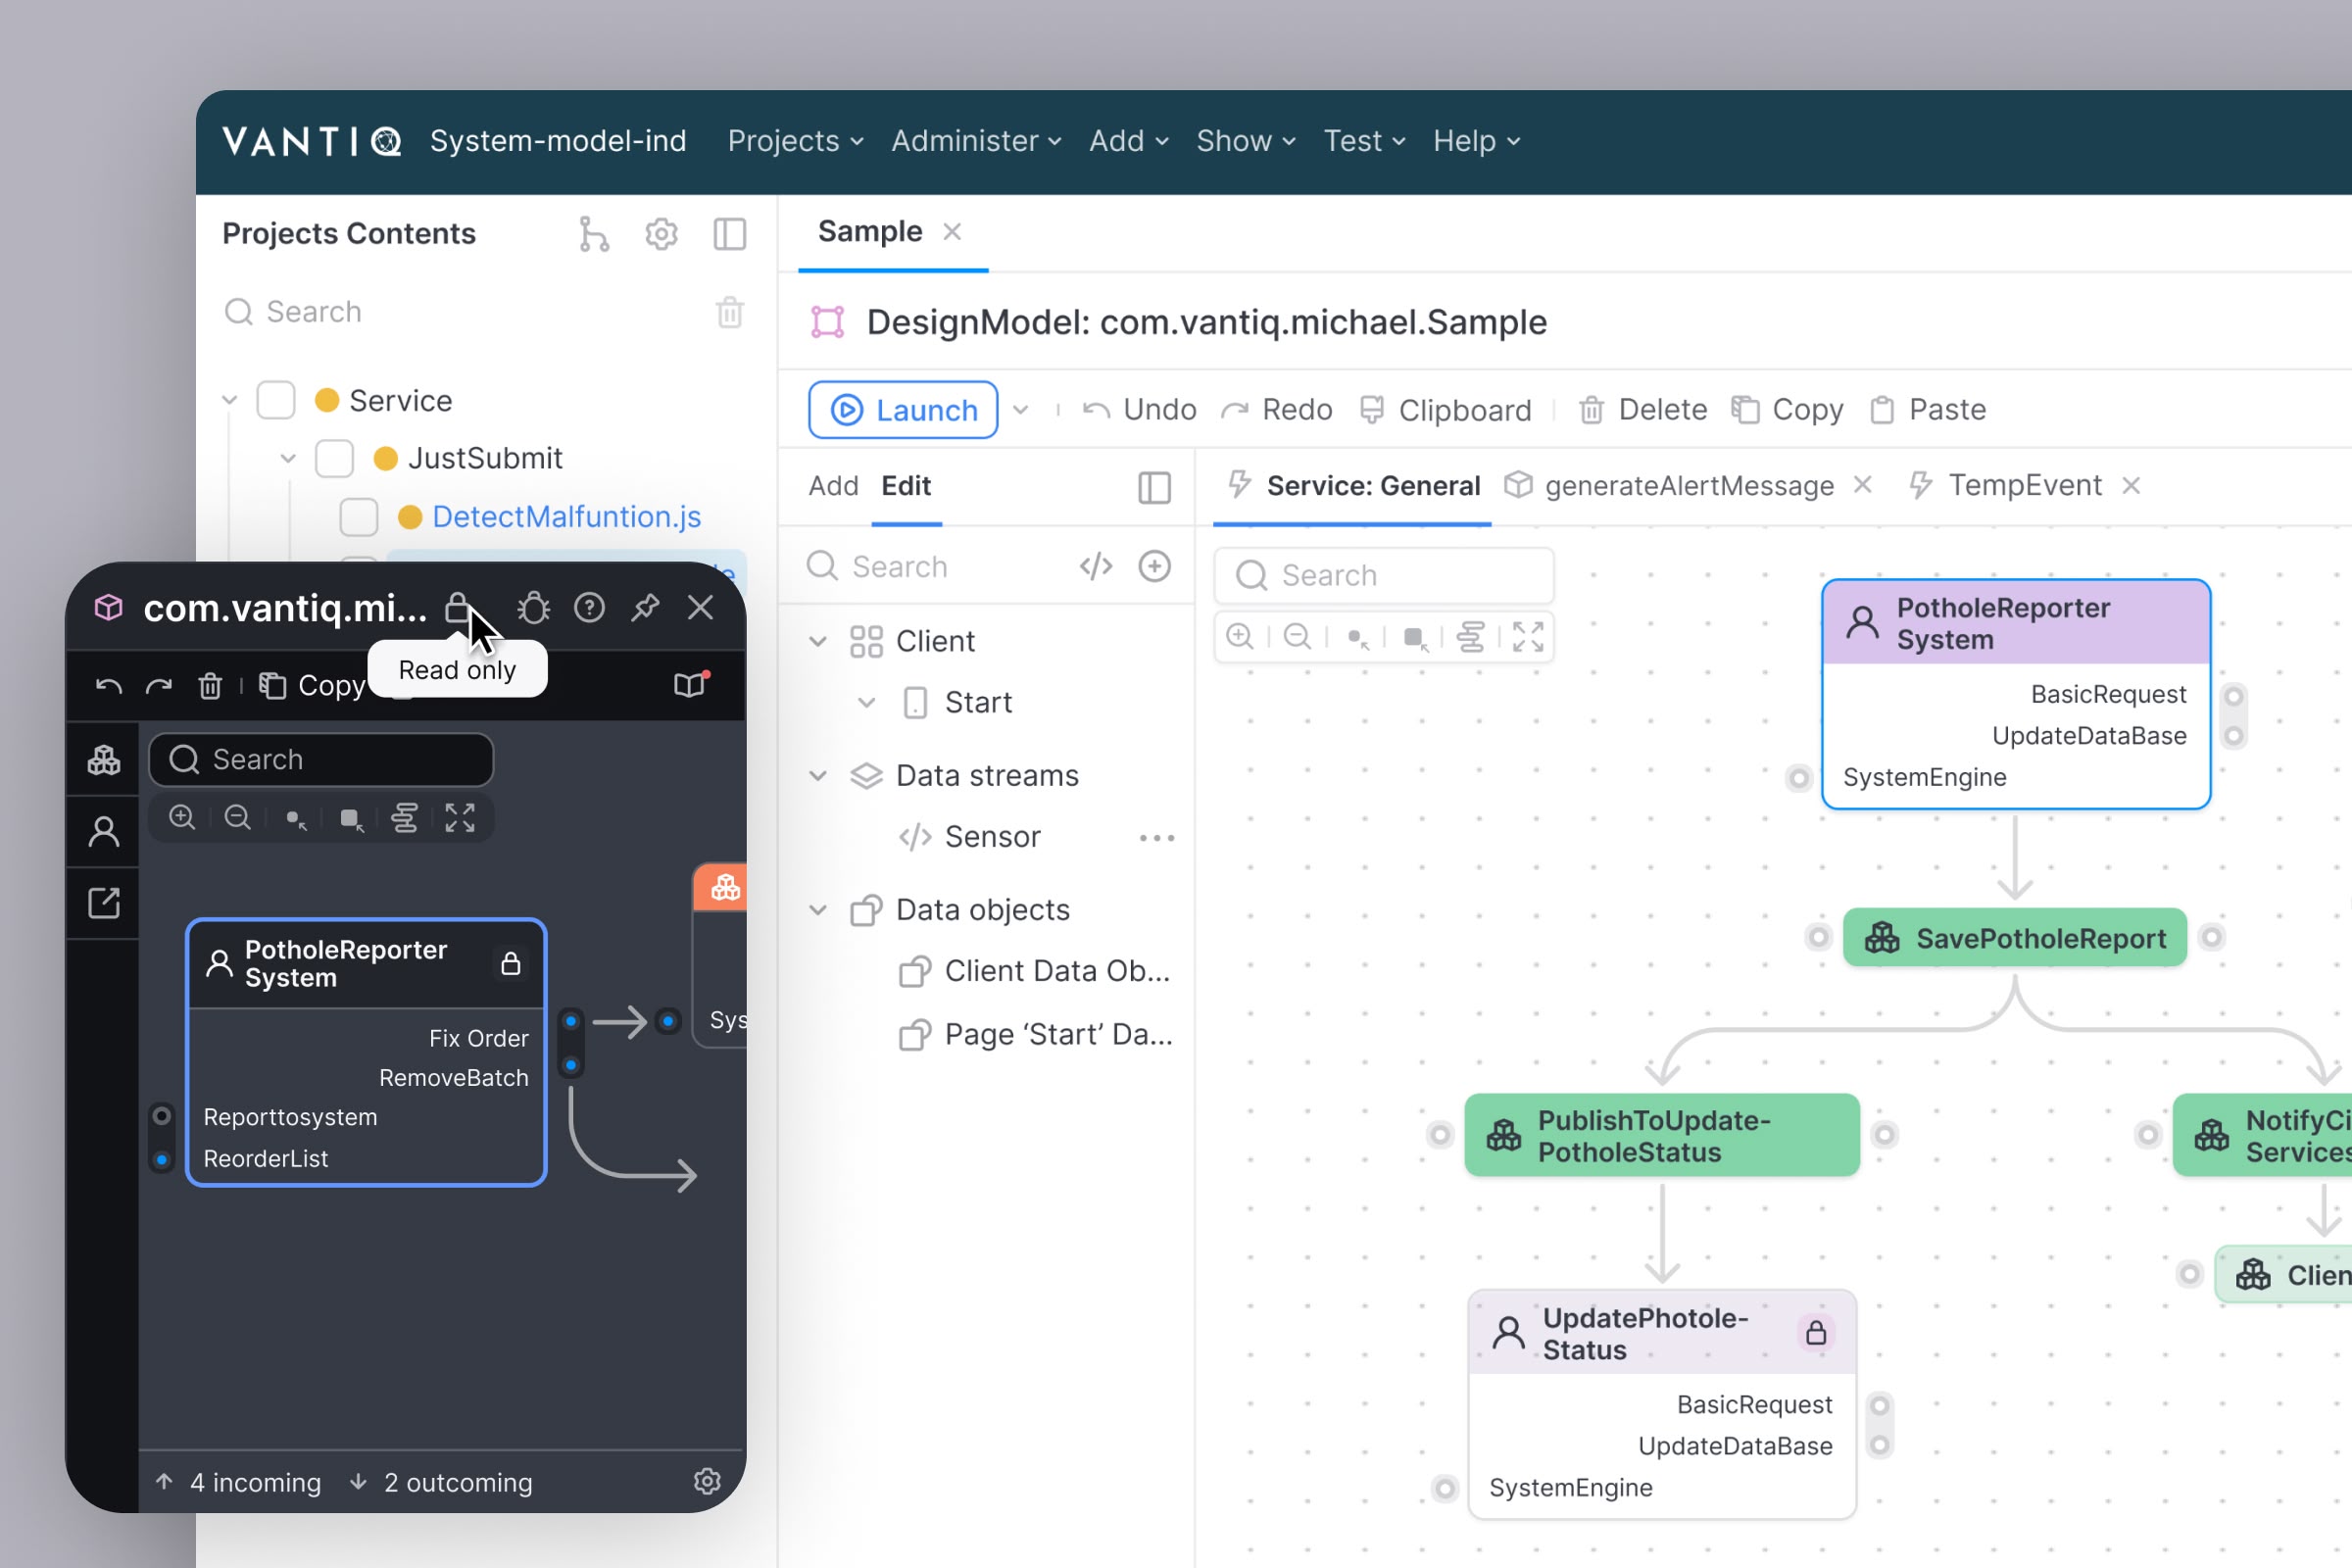Viewport: 2352px width, 1568px height.
Task: Click the code view icon in Edit panel
Action: coord(1096,567)
